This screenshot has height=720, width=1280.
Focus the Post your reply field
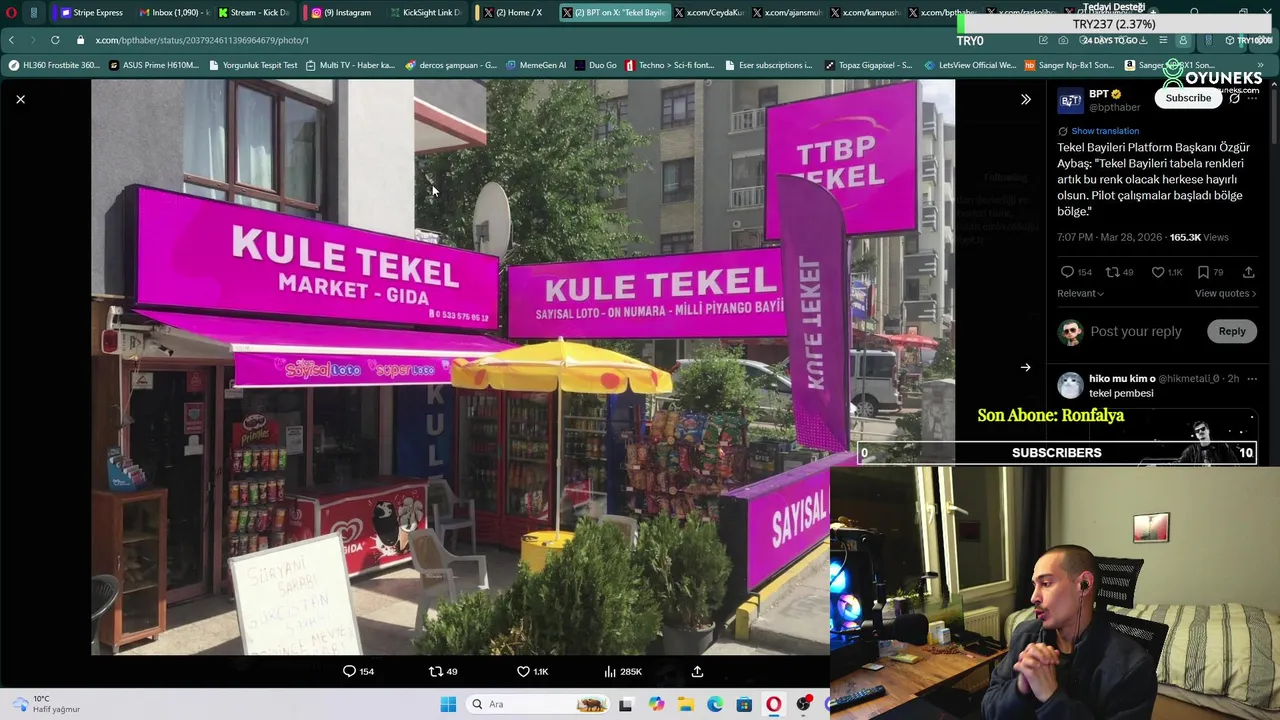coord(1136,331)
